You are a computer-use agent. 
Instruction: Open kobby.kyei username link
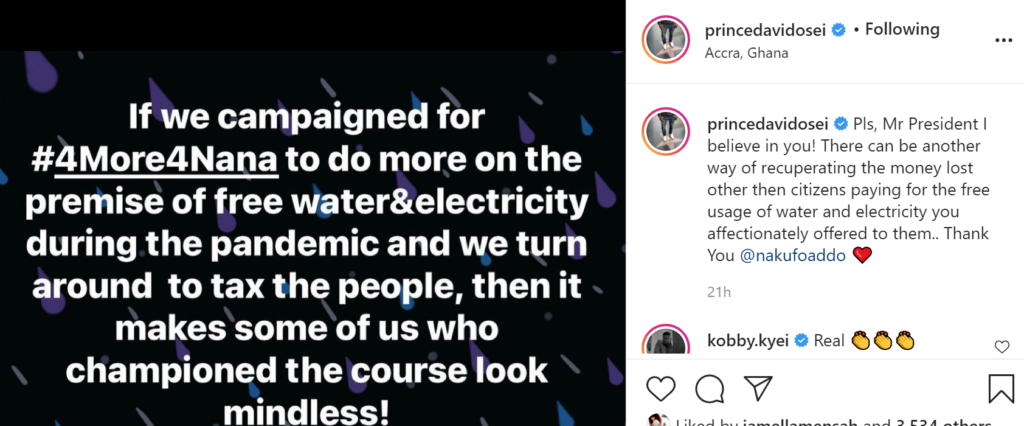tap(748, 340)
